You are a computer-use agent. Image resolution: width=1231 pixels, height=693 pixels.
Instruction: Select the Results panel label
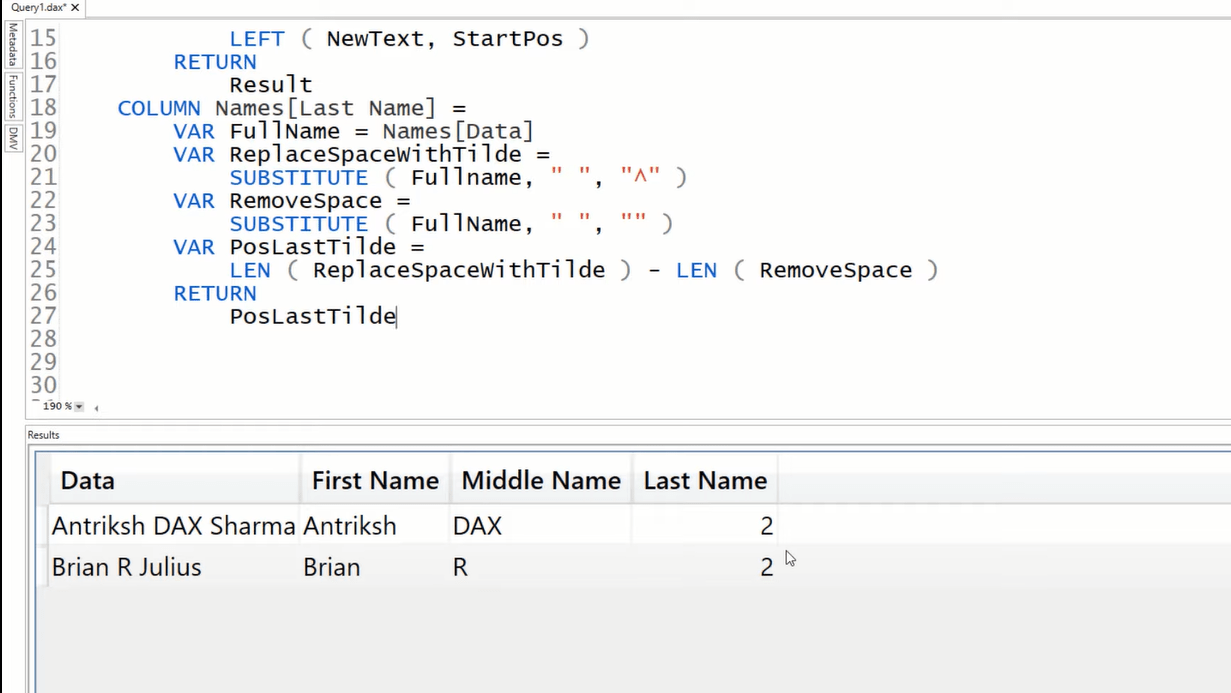click(x=43, y=435)
